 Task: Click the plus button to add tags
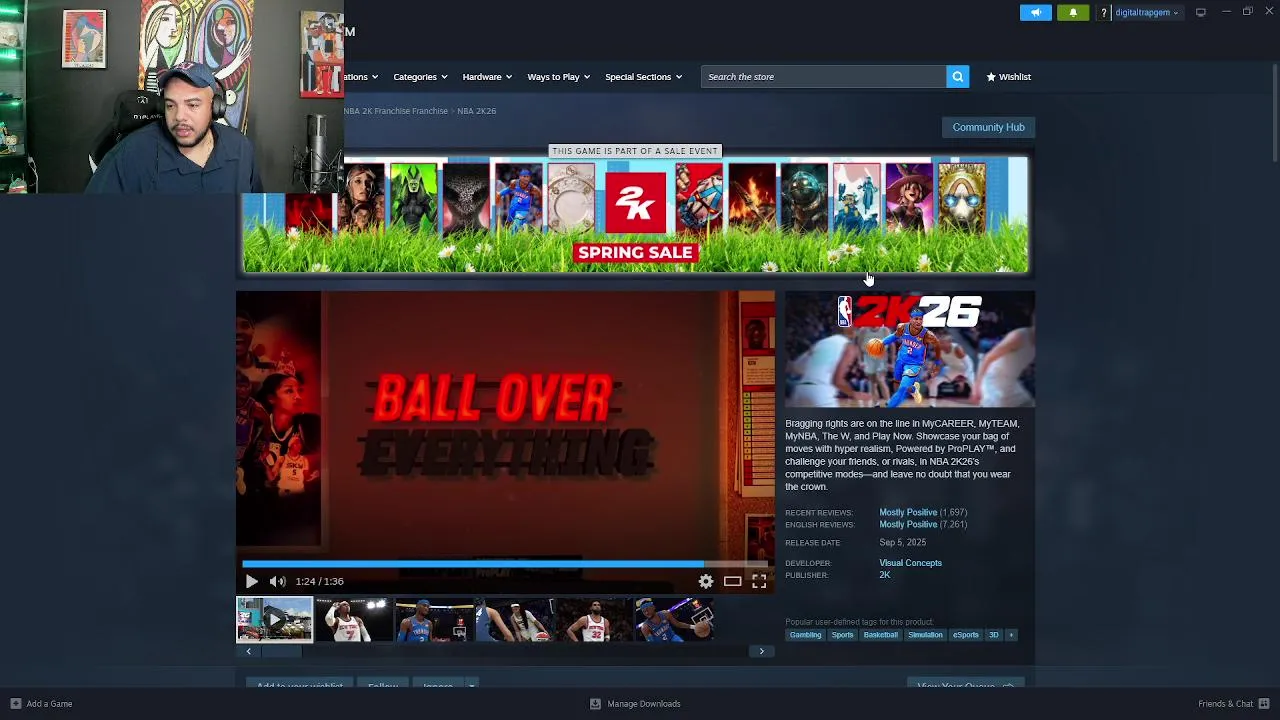1011,635
